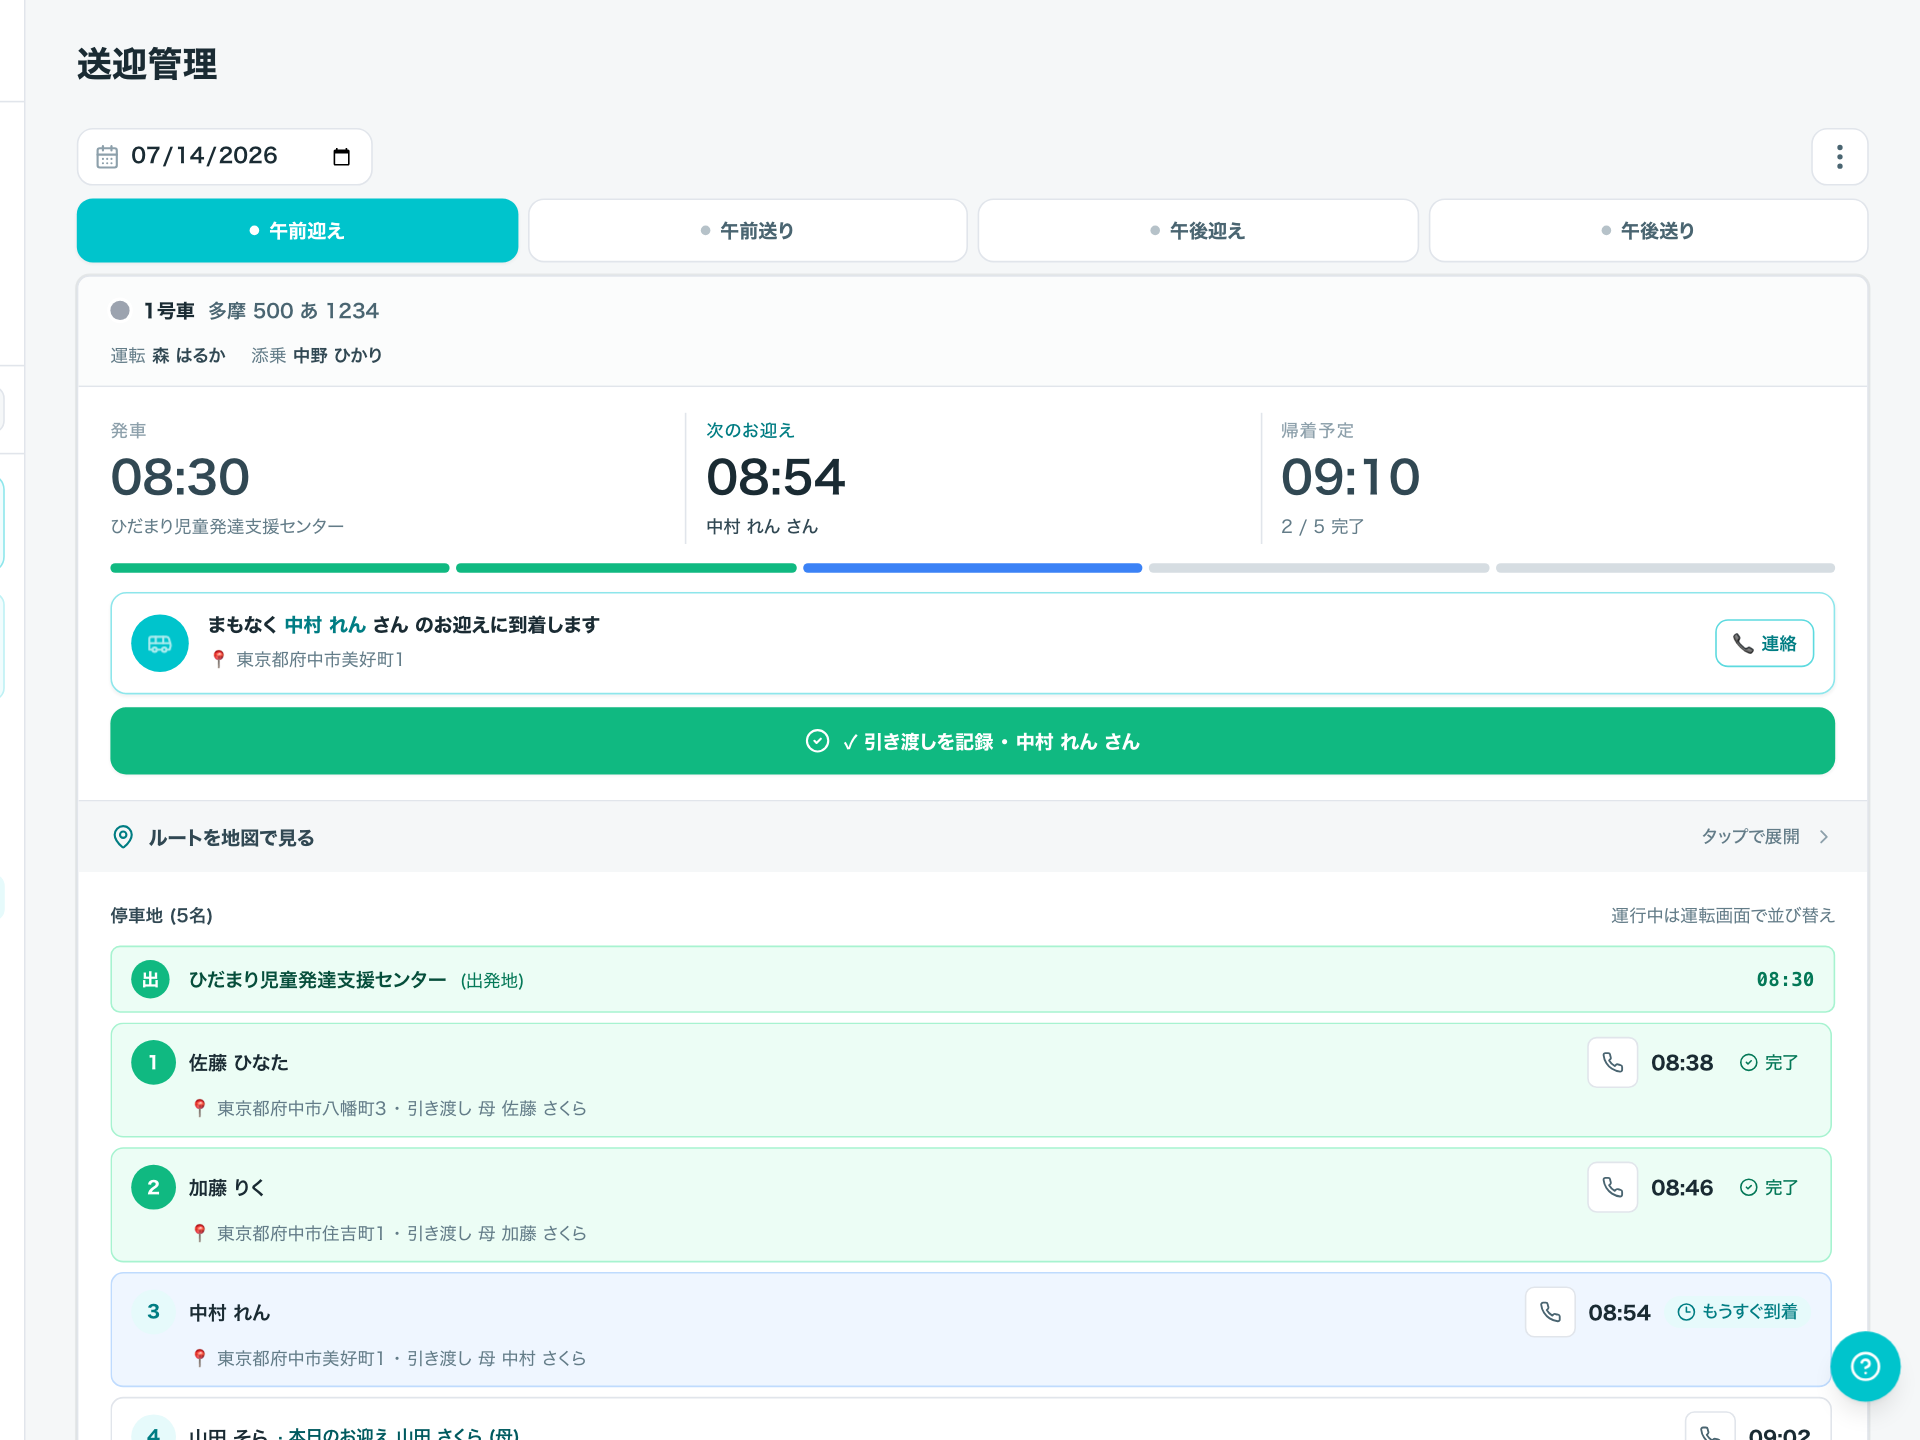Click the blue current progress segment
The width and height of the screenshot is (1920, 1440).
972,568
